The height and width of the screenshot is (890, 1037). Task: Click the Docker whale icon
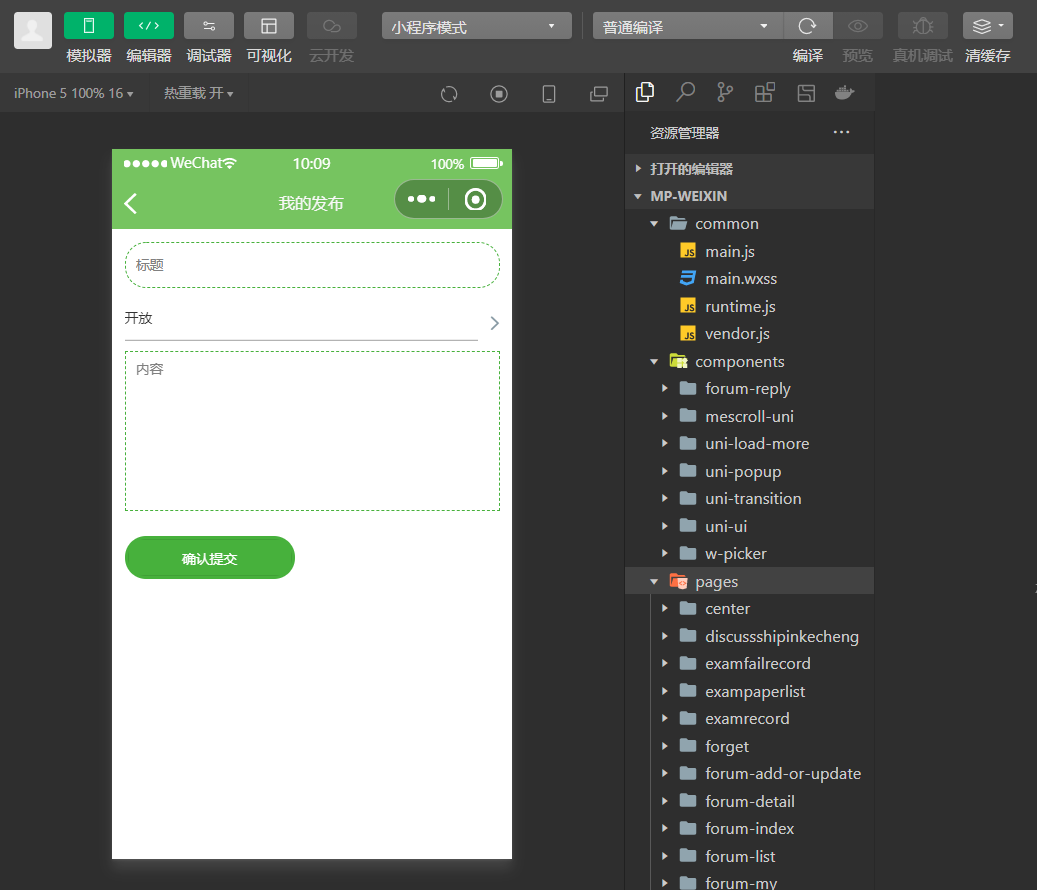click(845, 93)
